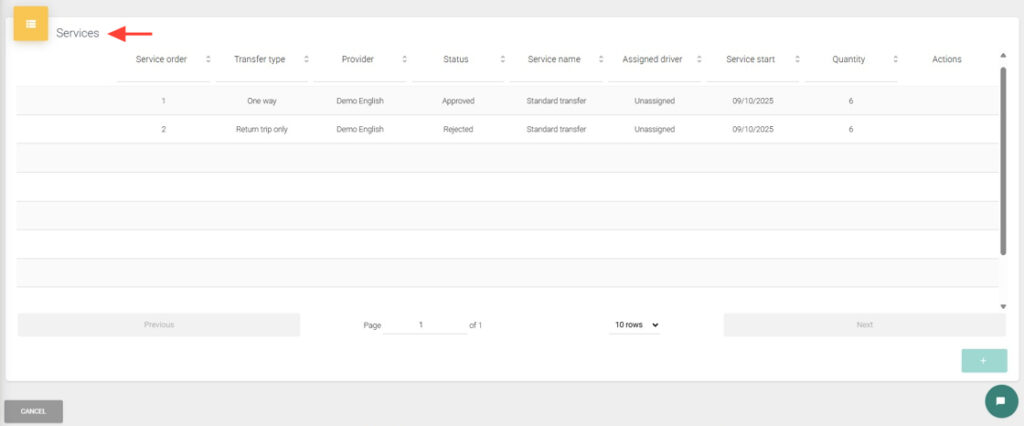Sort by Assigned driver column arrows
The height and width of the screenshot is (426, 1024).
point(699,60)
